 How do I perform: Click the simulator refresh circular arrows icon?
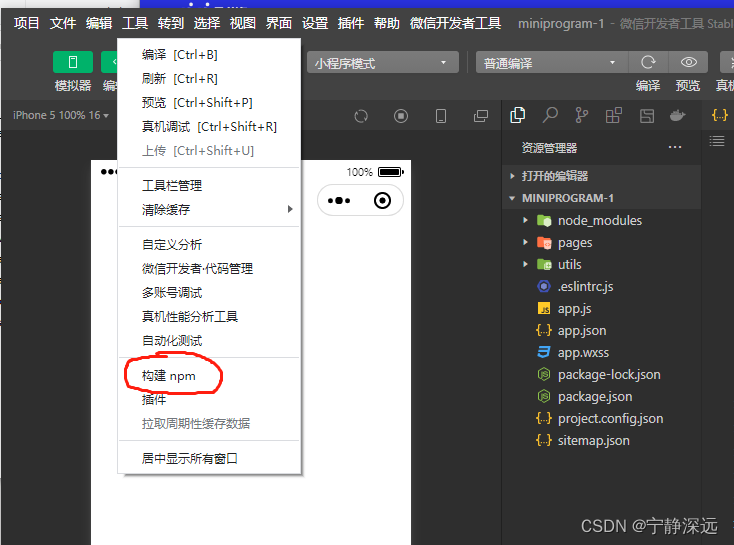361,116
